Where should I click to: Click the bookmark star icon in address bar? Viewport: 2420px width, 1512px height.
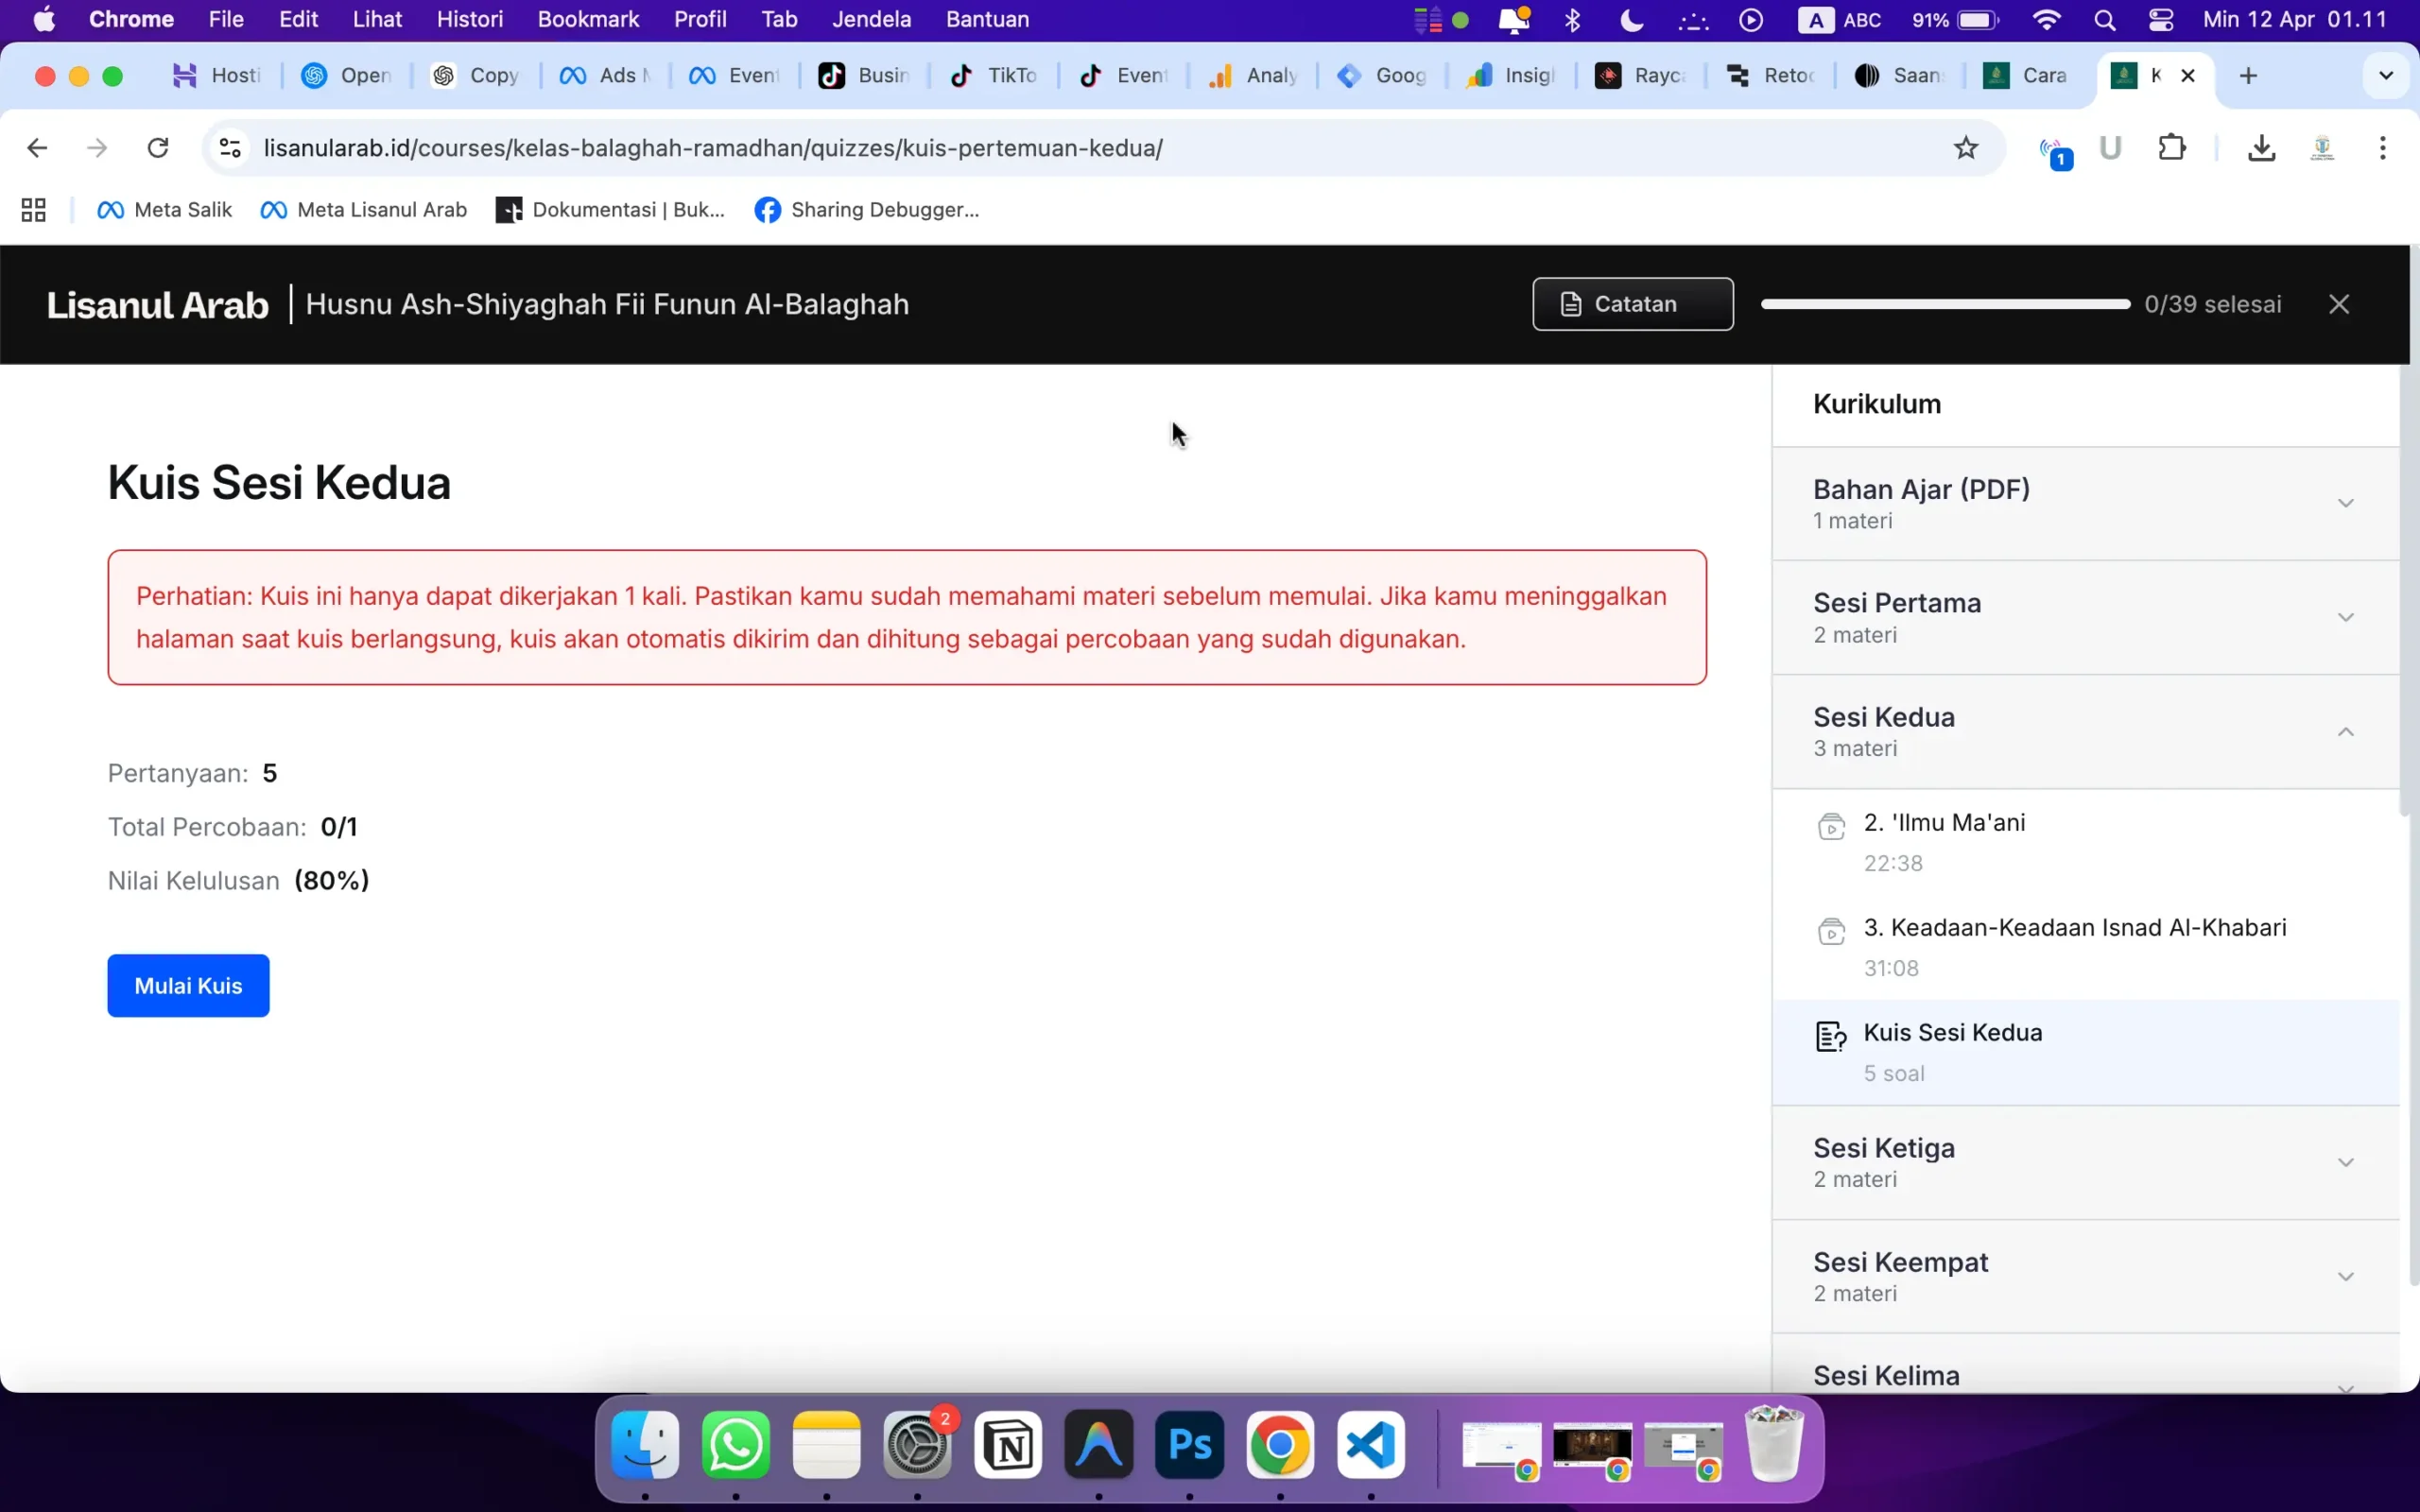(x=1965, y=148)
